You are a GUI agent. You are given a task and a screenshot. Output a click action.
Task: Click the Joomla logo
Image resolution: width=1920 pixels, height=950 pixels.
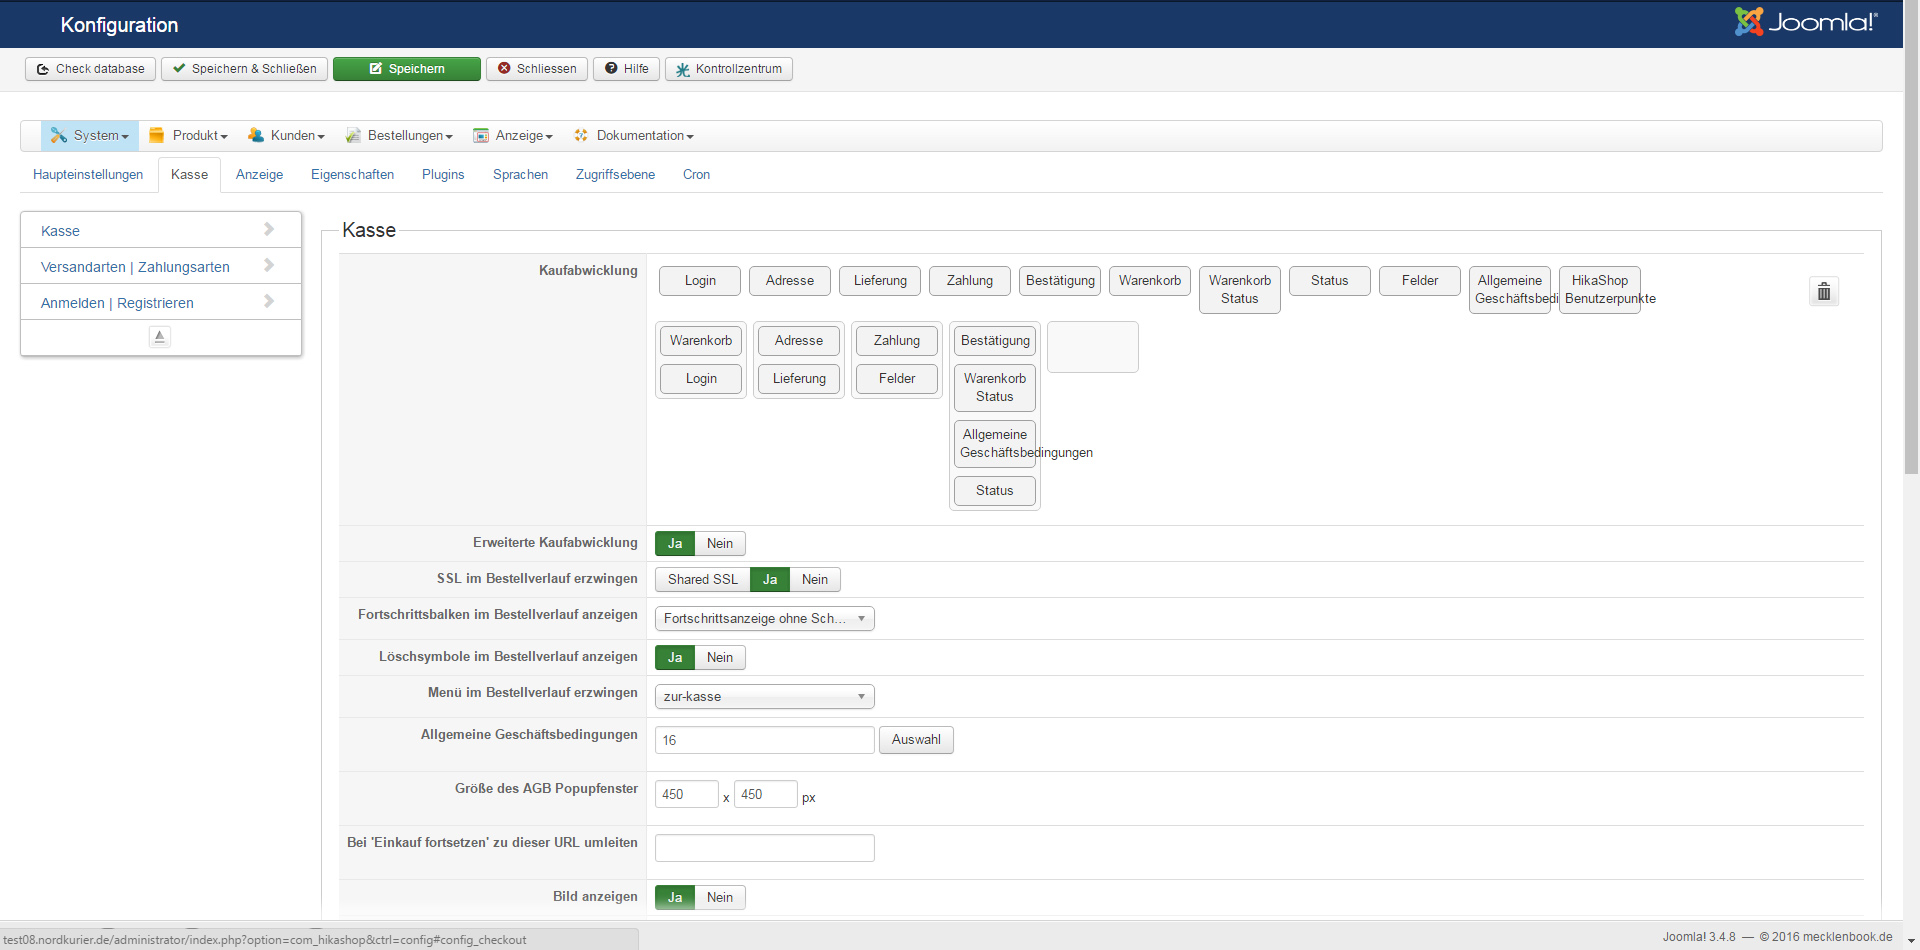pos(1805,22)
